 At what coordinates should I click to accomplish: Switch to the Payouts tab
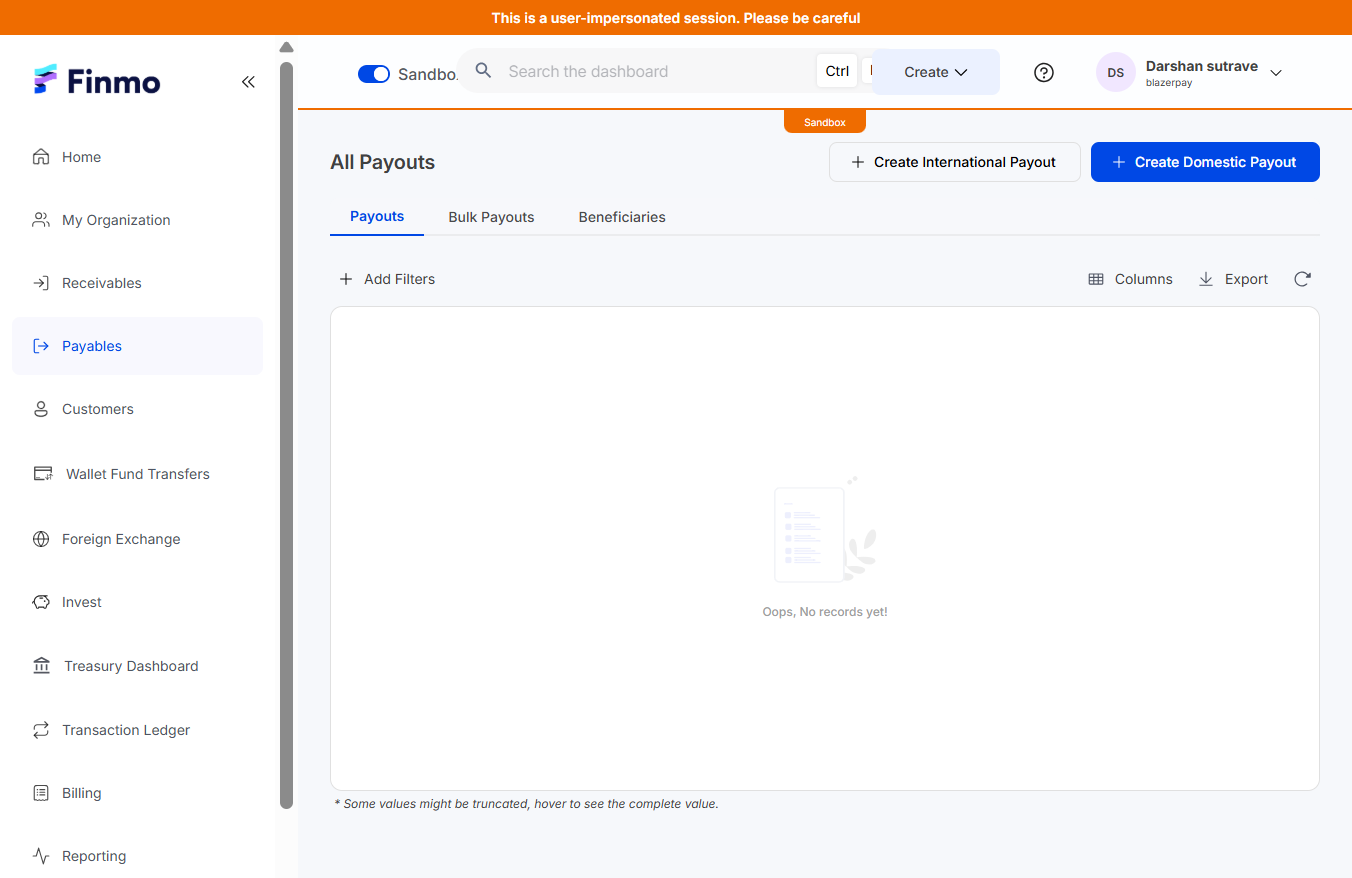click(377, 217)
